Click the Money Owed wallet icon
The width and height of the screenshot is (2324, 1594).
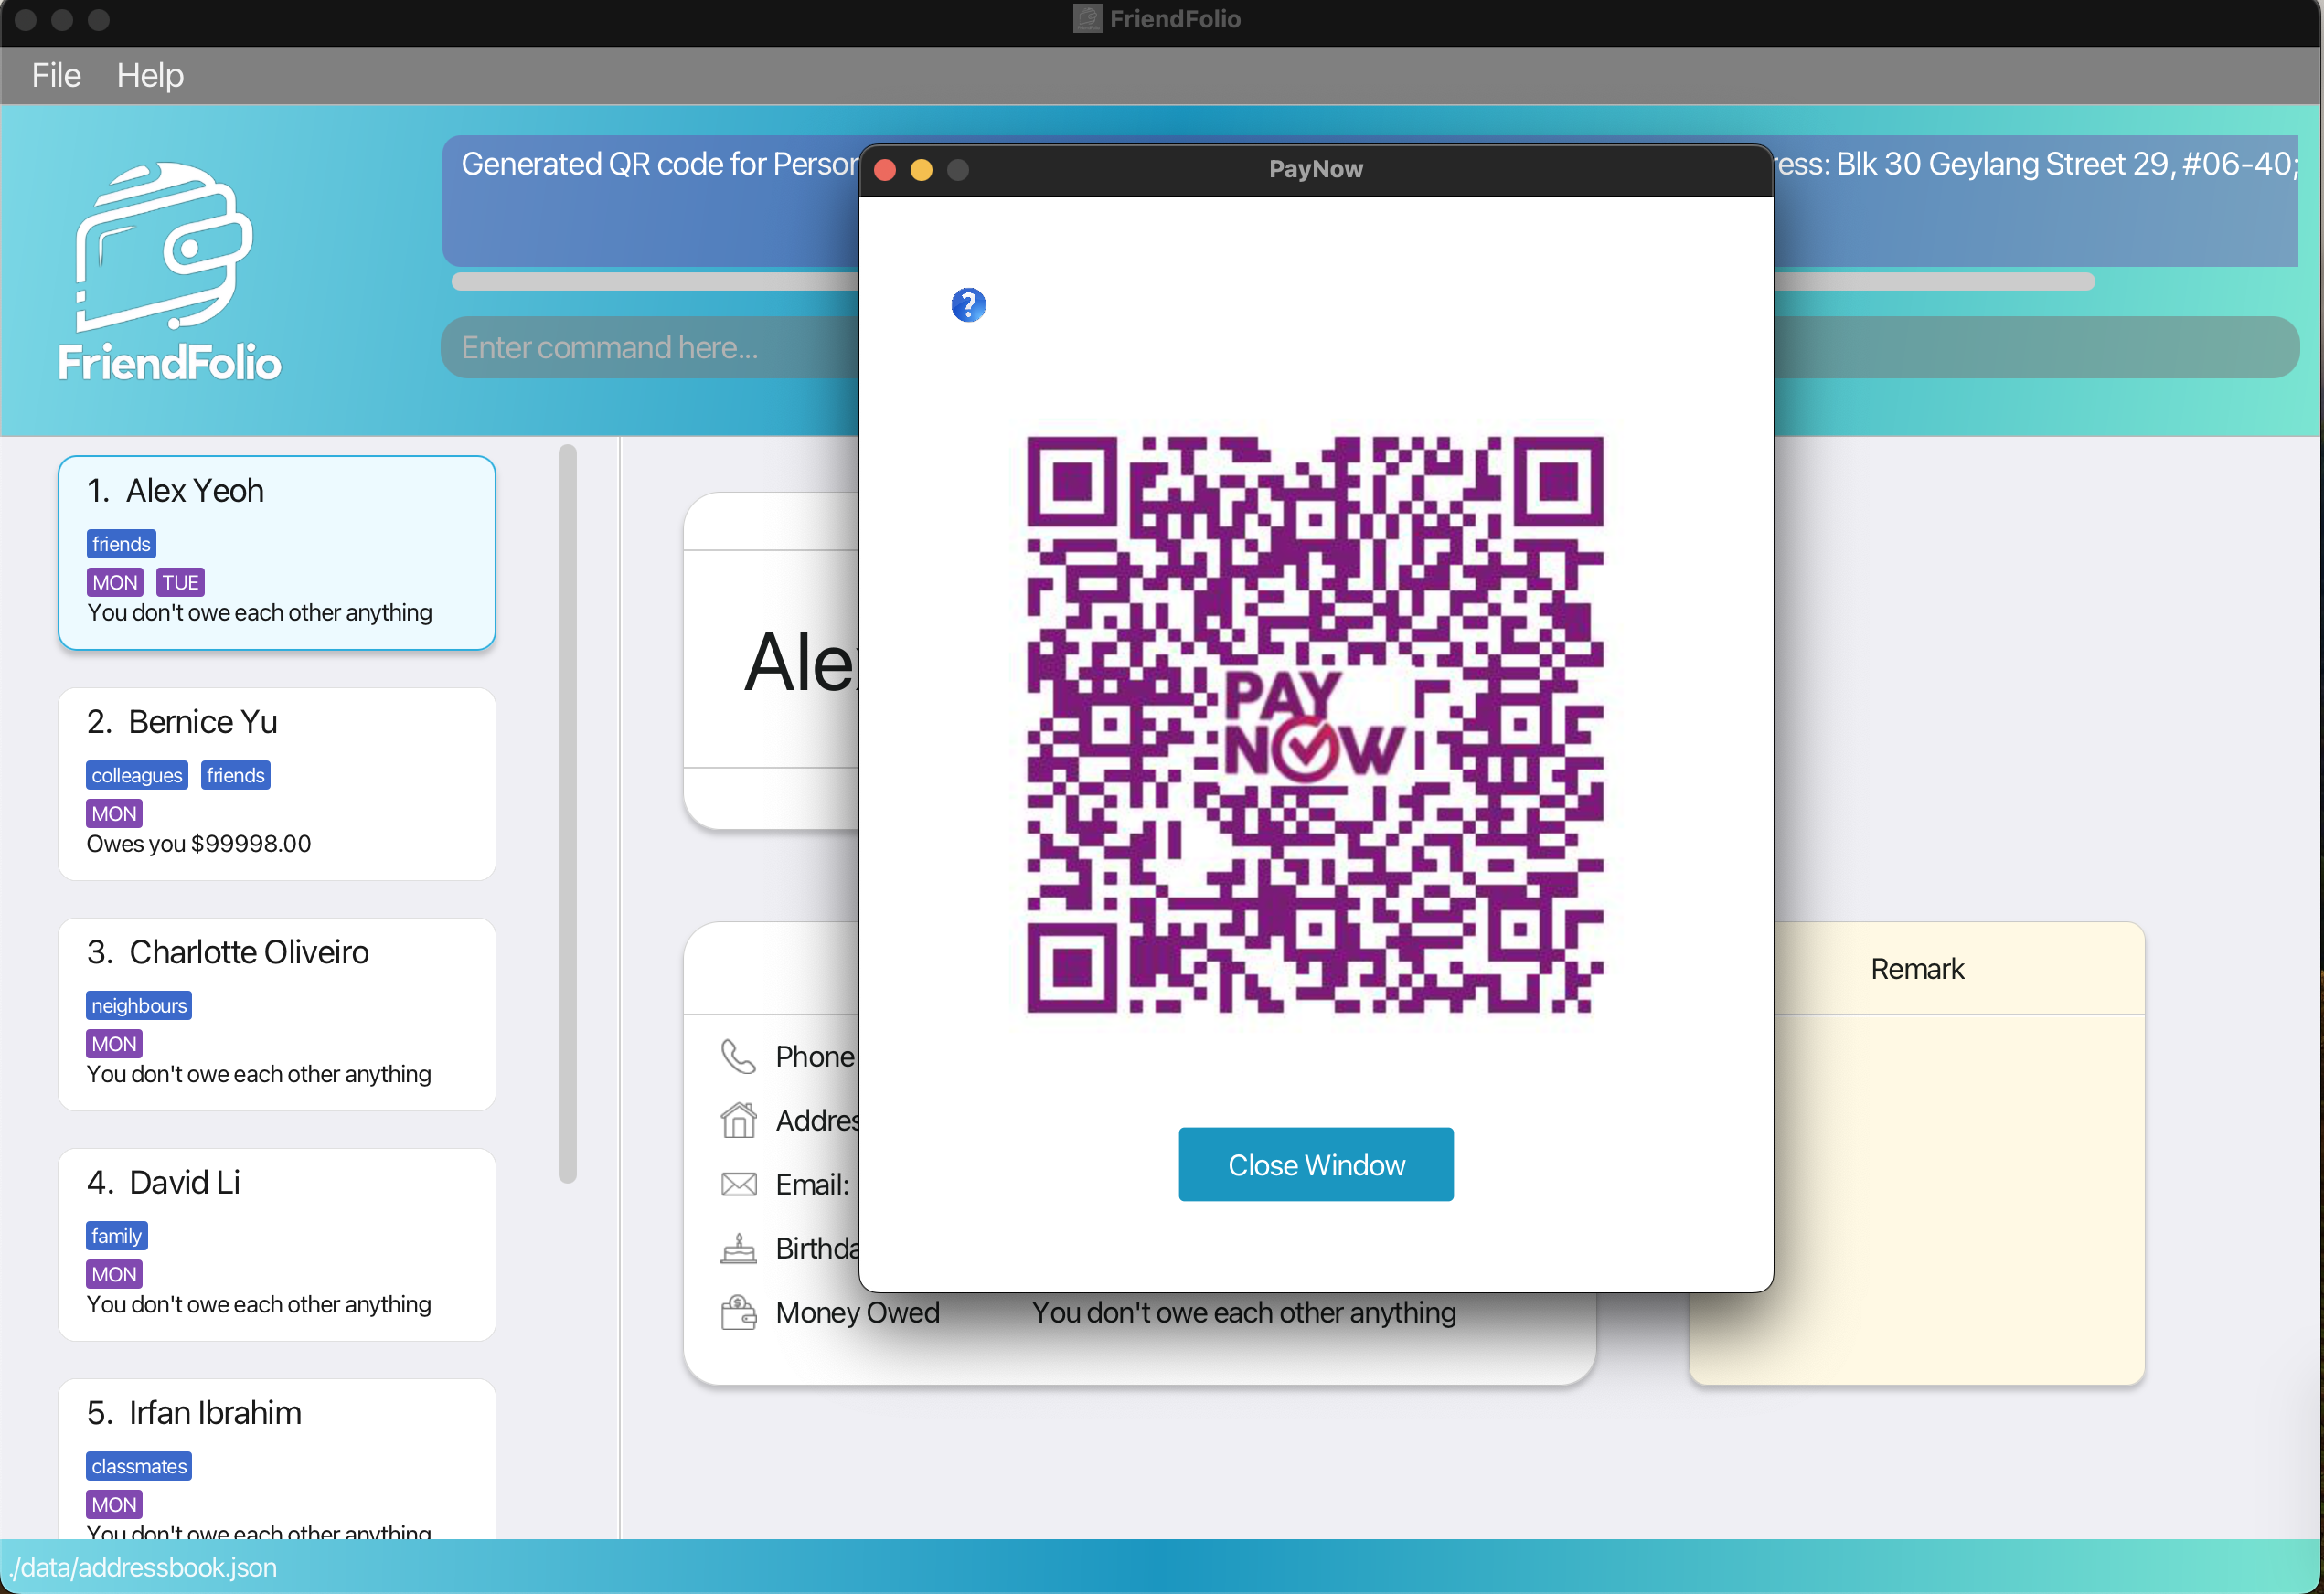(738, 1312)
